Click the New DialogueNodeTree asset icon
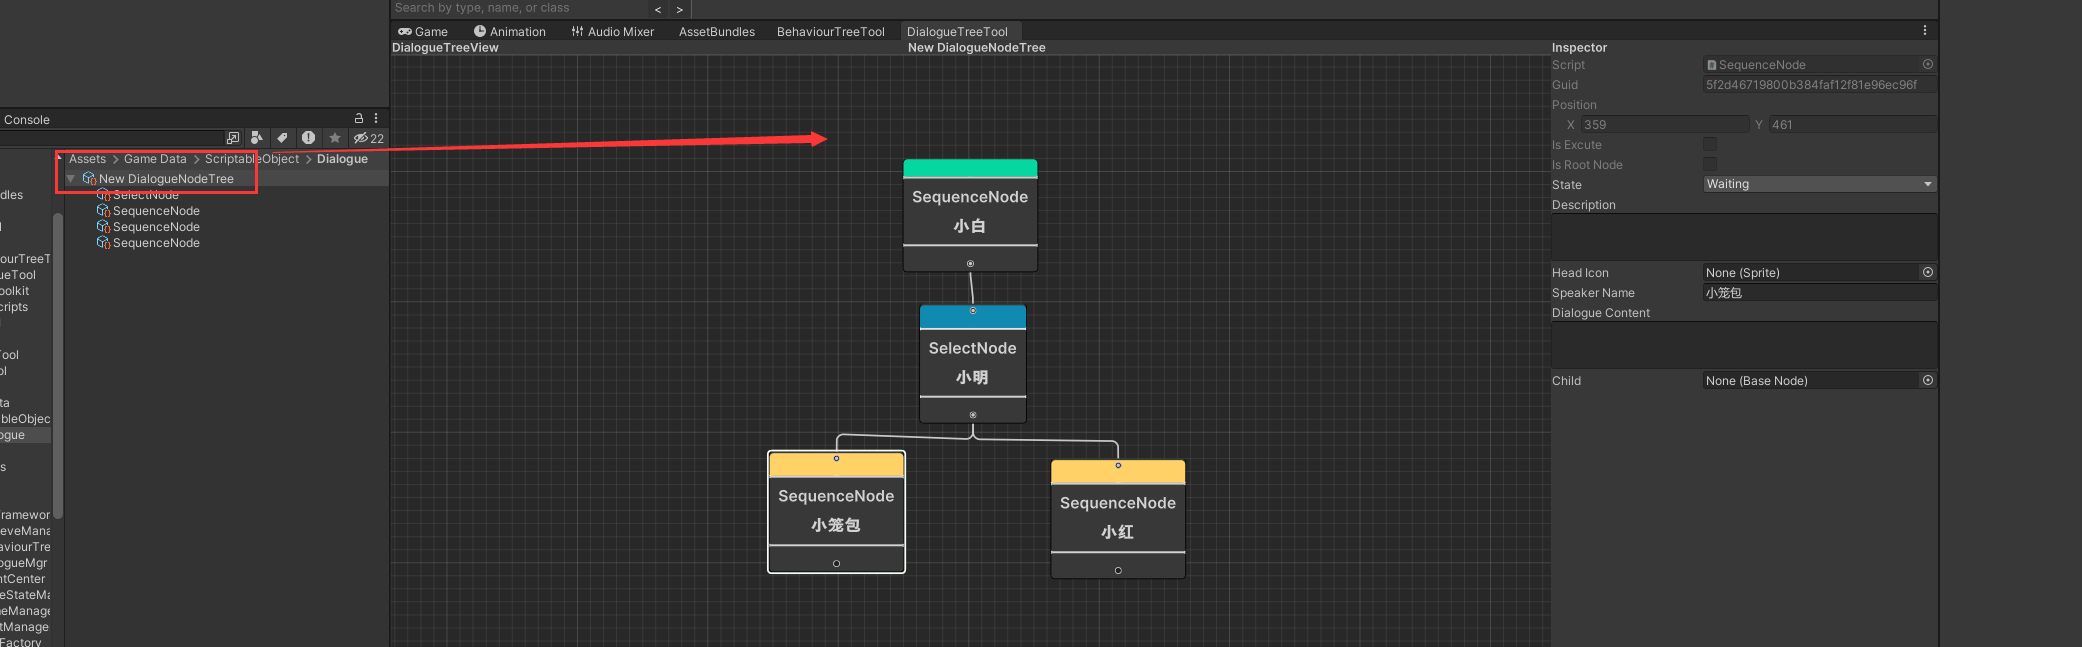The height and width of the screenshot is (647, 2082). (x=89, y=179)
